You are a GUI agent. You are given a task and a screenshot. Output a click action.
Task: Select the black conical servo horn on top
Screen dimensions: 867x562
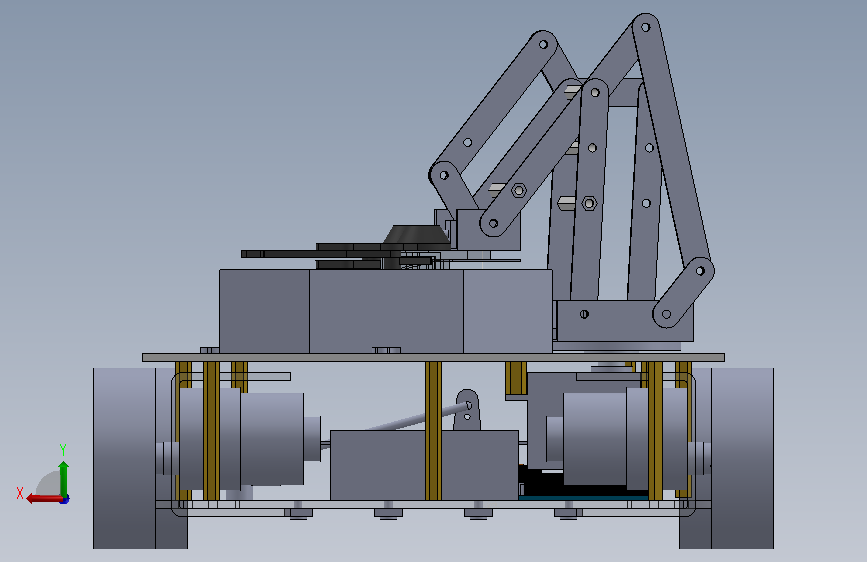416,234
